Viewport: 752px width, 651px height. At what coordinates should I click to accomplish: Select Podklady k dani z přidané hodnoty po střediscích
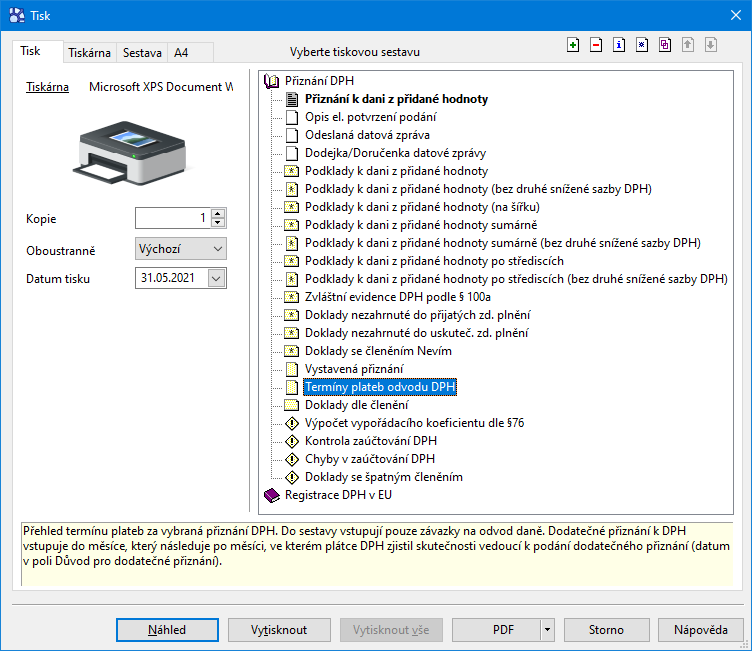click(434, 261)
